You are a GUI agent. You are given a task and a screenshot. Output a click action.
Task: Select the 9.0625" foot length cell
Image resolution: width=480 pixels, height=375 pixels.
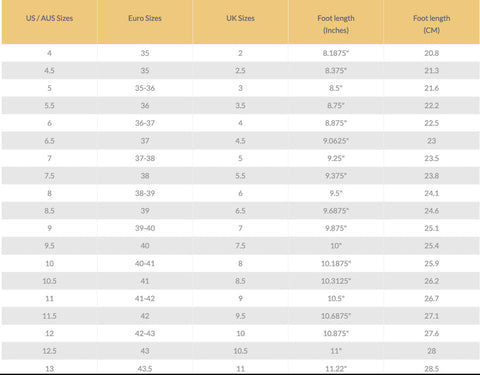(336, 141)
